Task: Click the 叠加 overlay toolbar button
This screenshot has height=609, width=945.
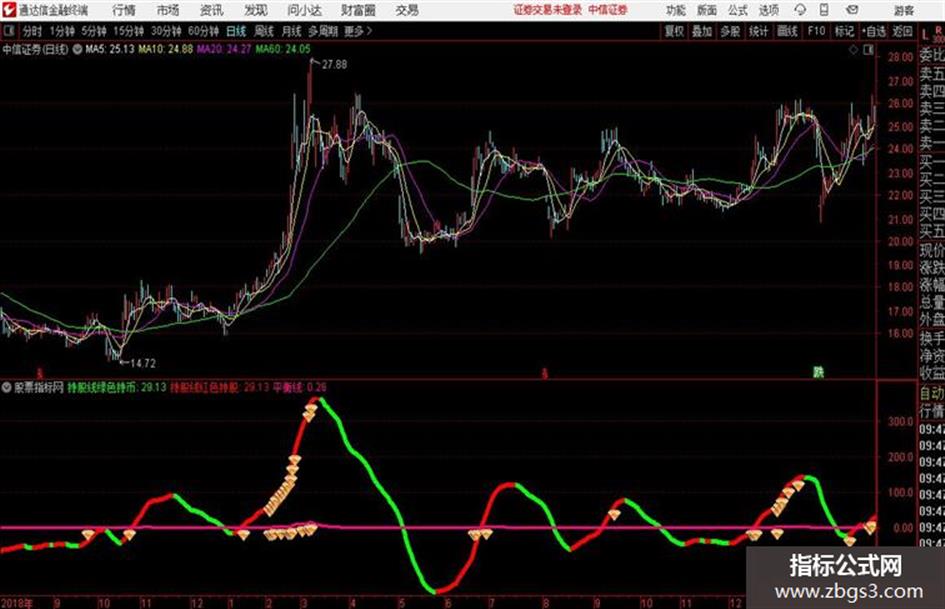Action: [702, 31]
